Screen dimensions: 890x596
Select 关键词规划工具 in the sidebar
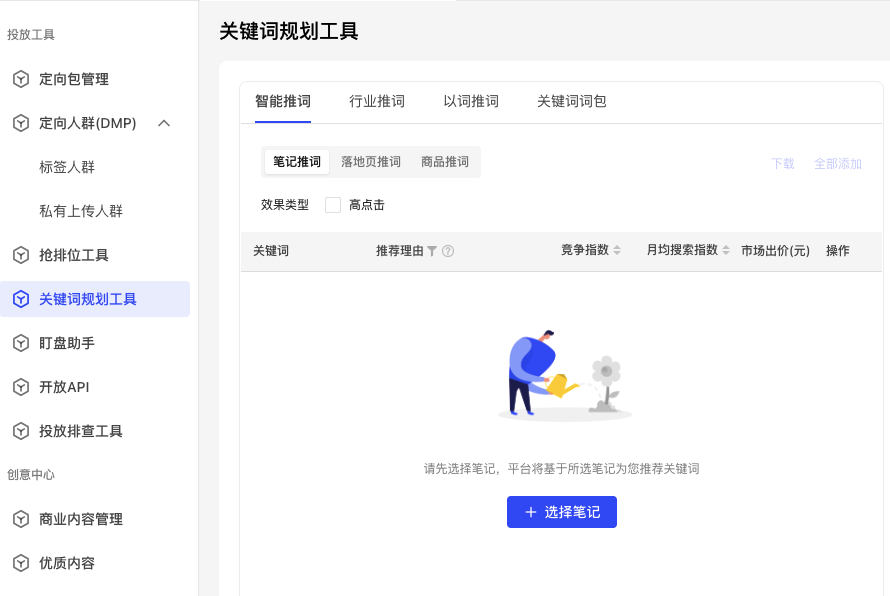tap(95, 299)
